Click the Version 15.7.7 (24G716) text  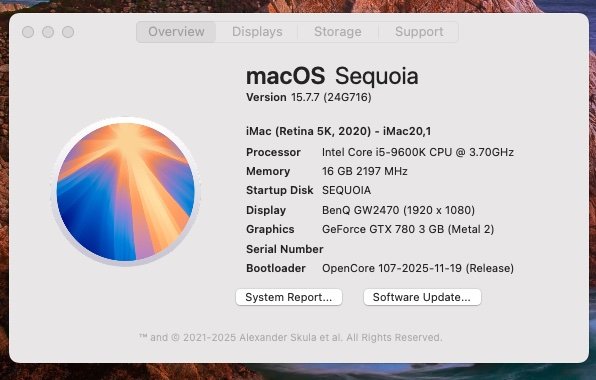click(x=309, y=97)
